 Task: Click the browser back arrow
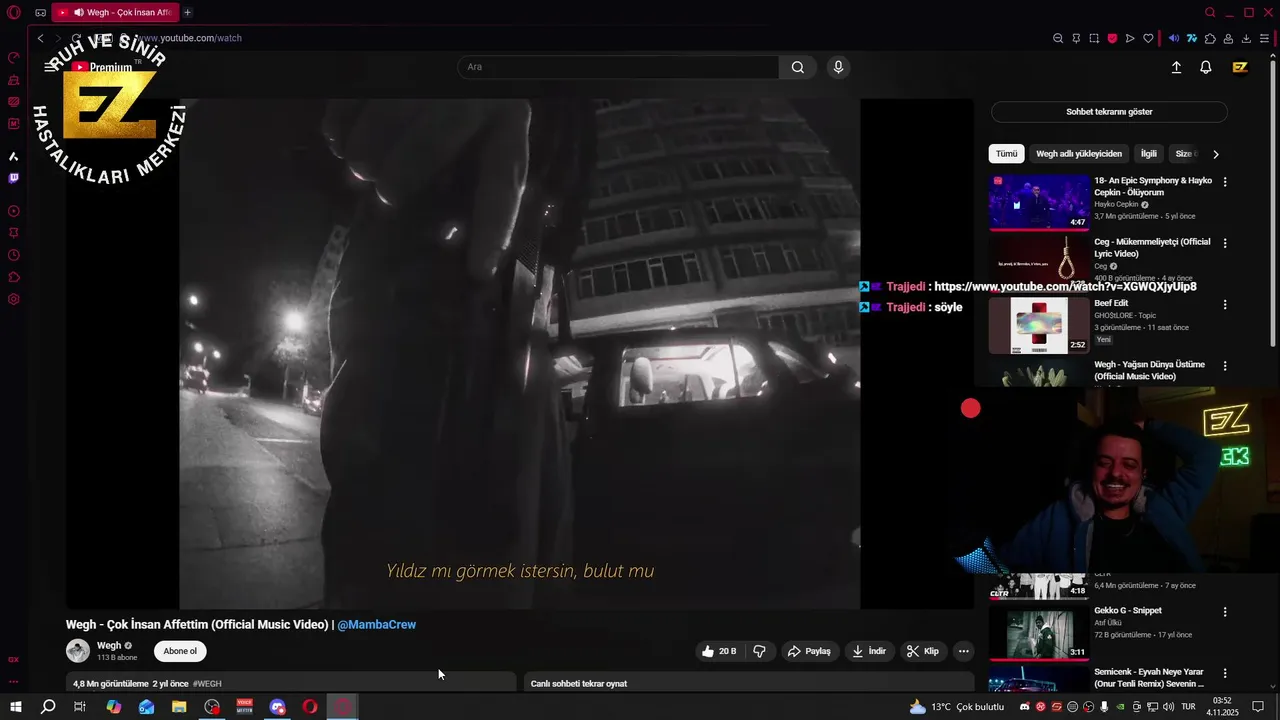click(x=40, y=38)
